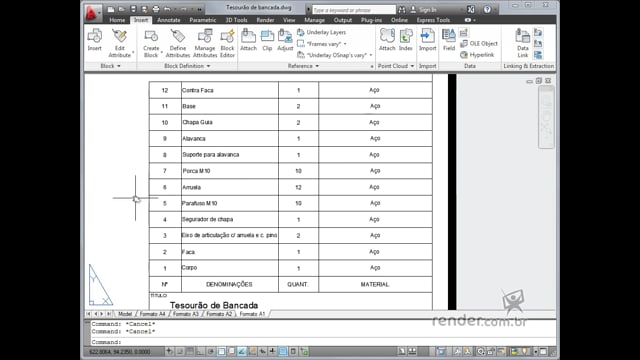Screen dimensions: 640x360
Task: Click the search keyword input field
Action: click(353, 10)
